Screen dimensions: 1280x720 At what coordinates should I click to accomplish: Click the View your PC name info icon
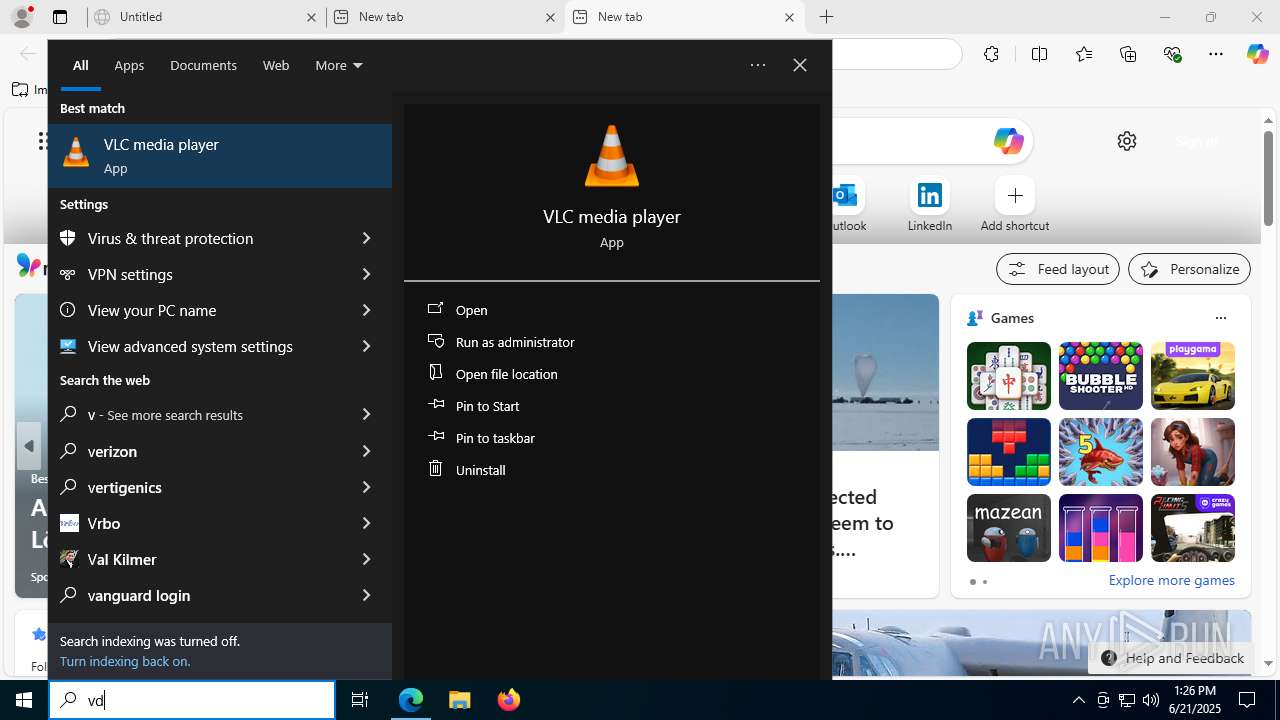click(x=68, y=310)
